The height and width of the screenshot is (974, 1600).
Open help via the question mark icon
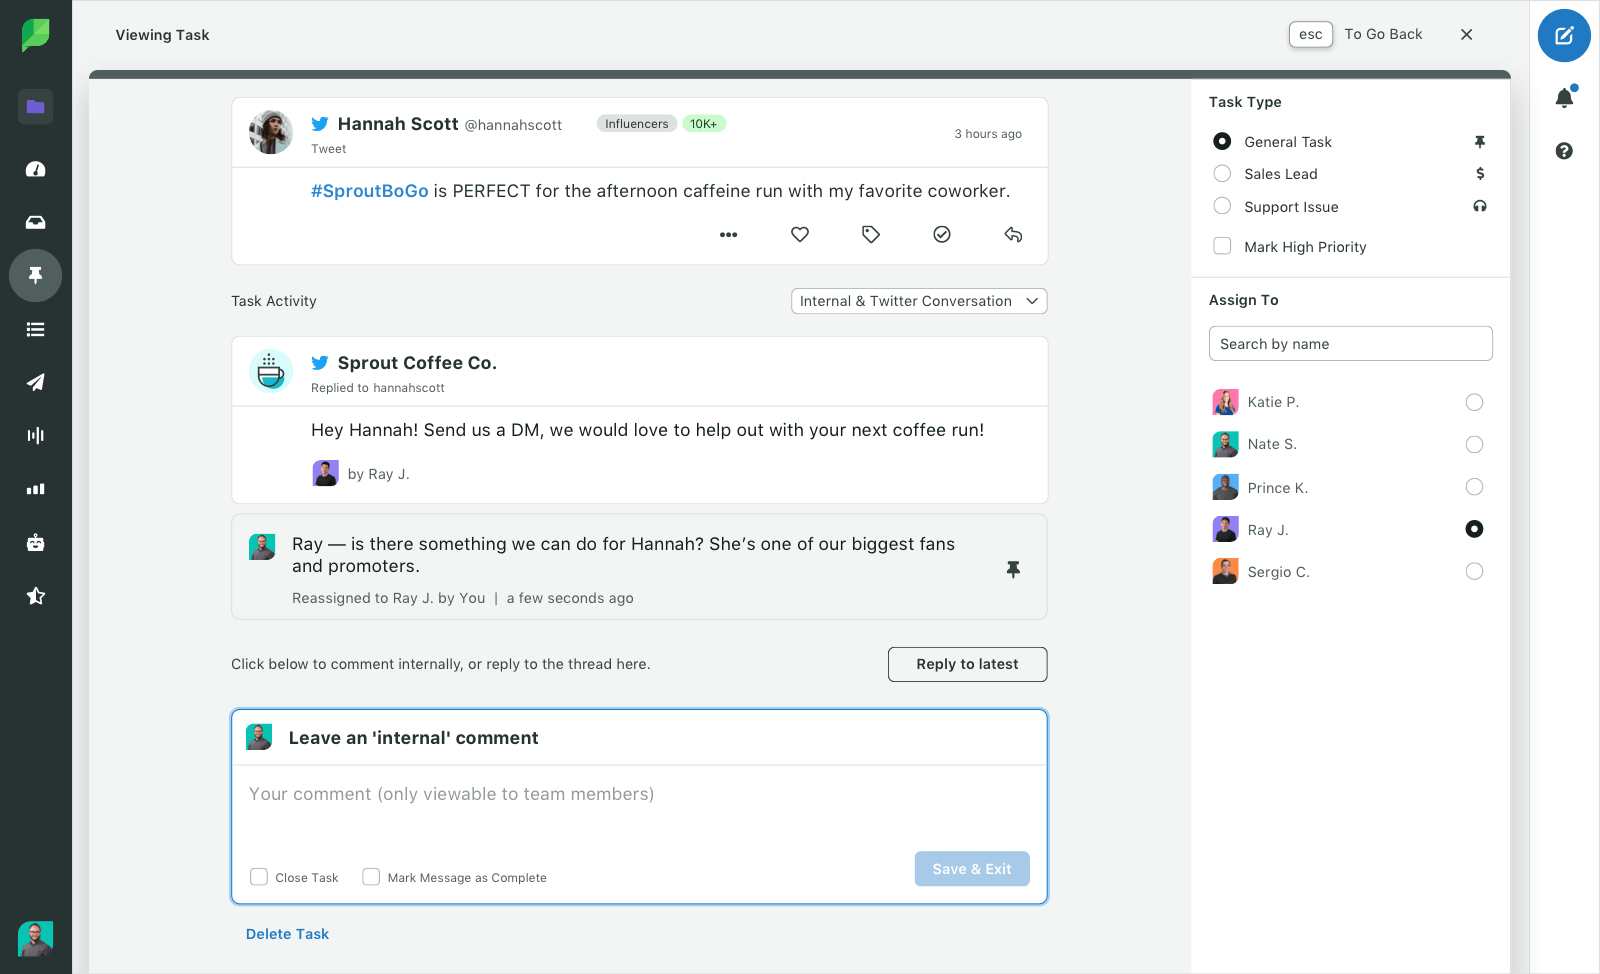(1564, 151)
